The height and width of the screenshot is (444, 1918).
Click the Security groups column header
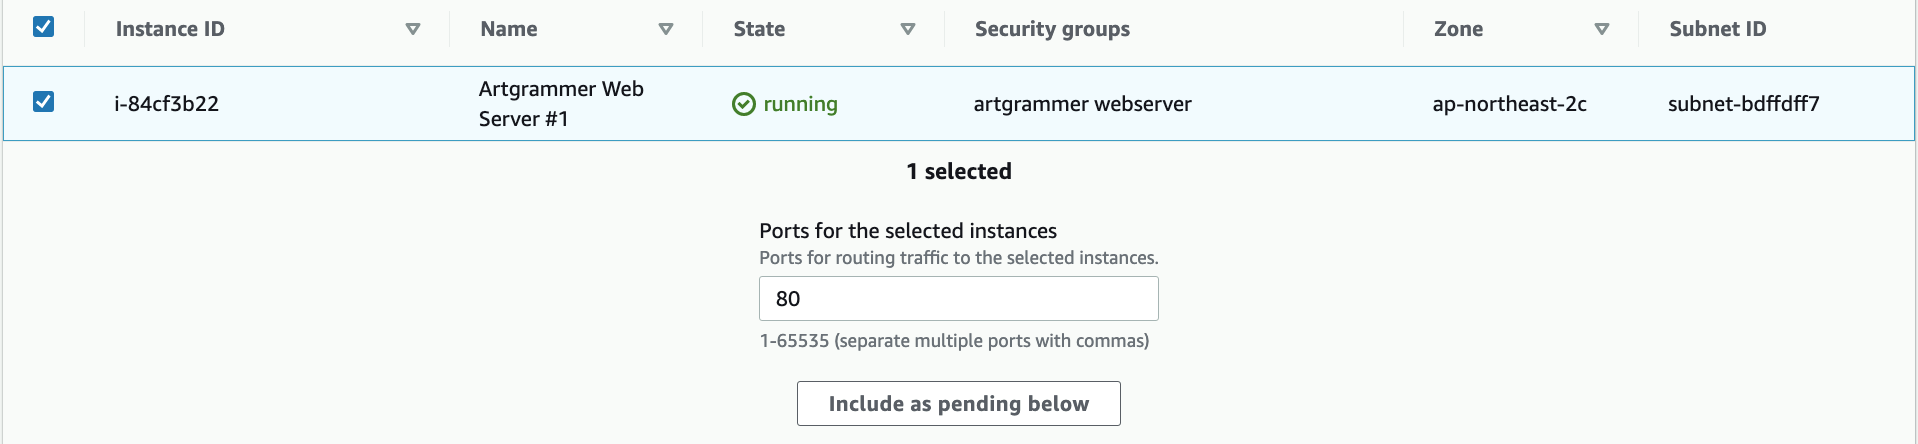coord(1052,29)
